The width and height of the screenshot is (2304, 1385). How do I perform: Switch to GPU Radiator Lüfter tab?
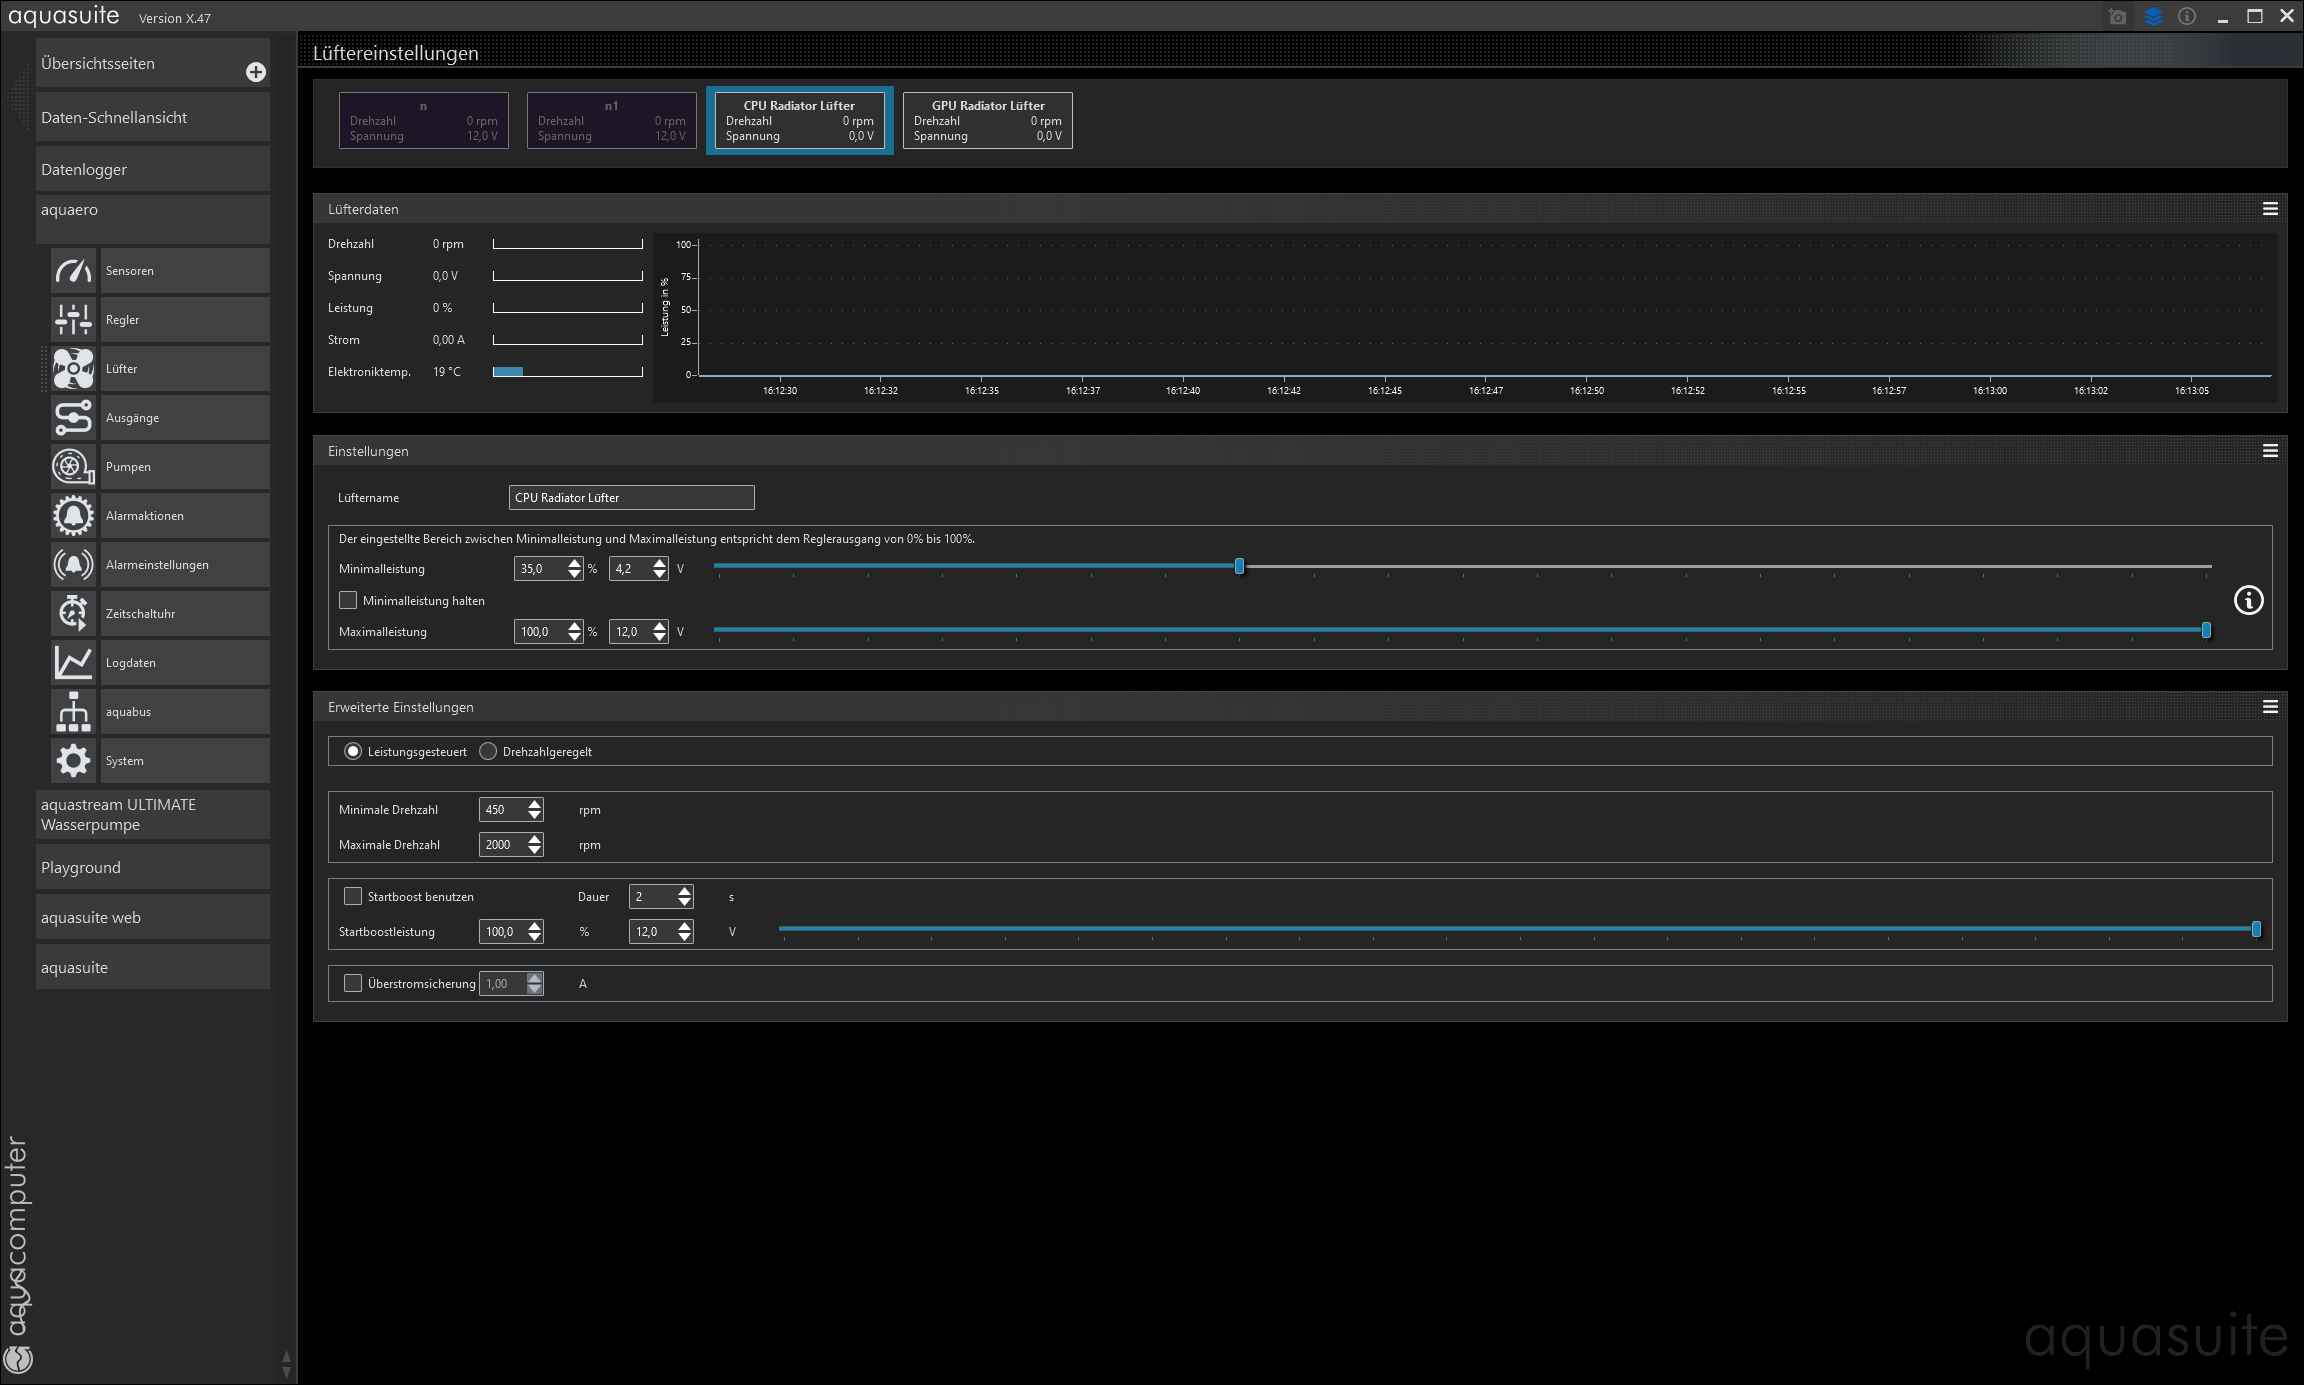tap(987, 120)
